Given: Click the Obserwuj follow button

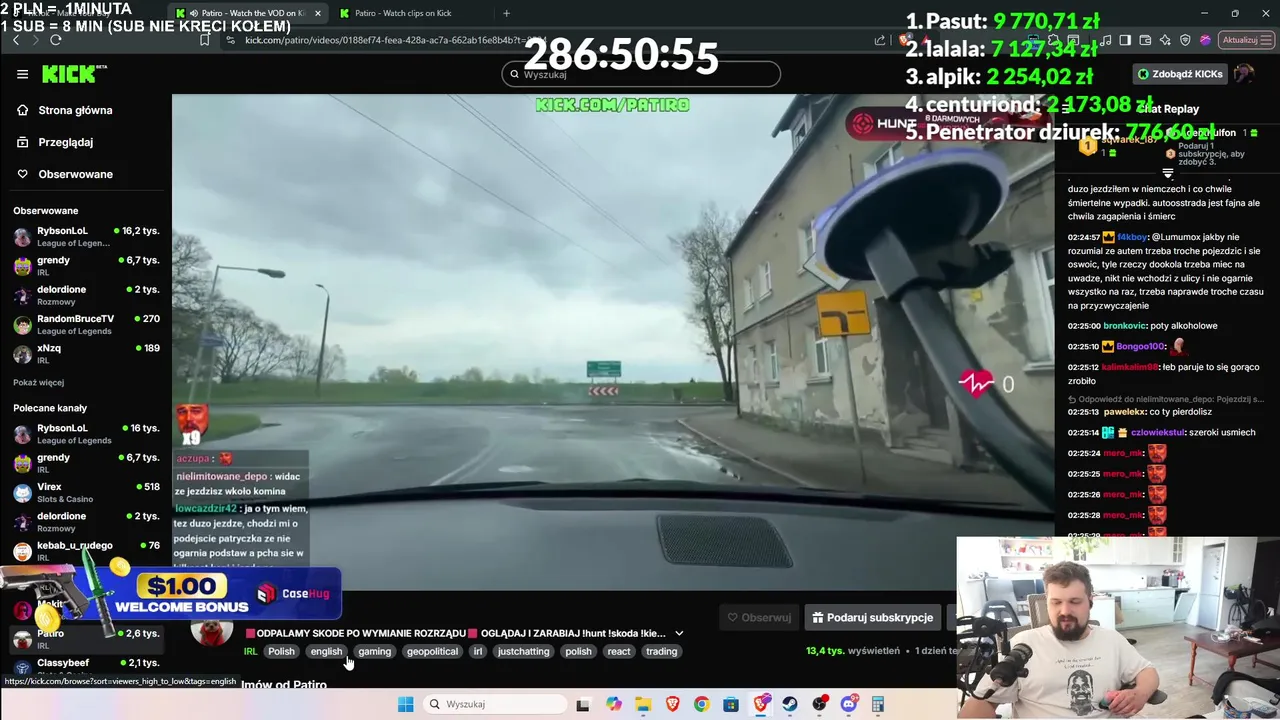Looking at the screenshot, I should (x=759, y=617).
